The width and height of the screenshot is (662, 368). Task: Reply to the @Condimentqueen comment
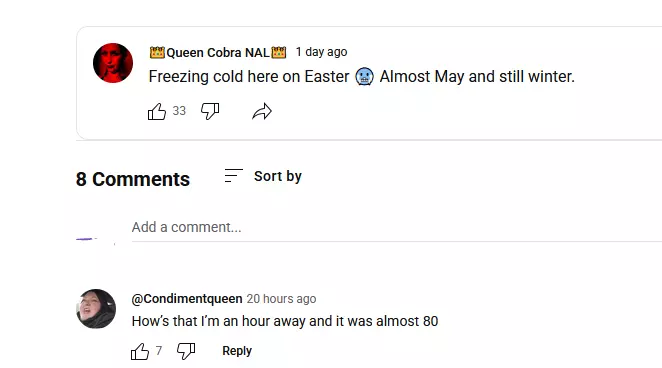pos(237,351)
